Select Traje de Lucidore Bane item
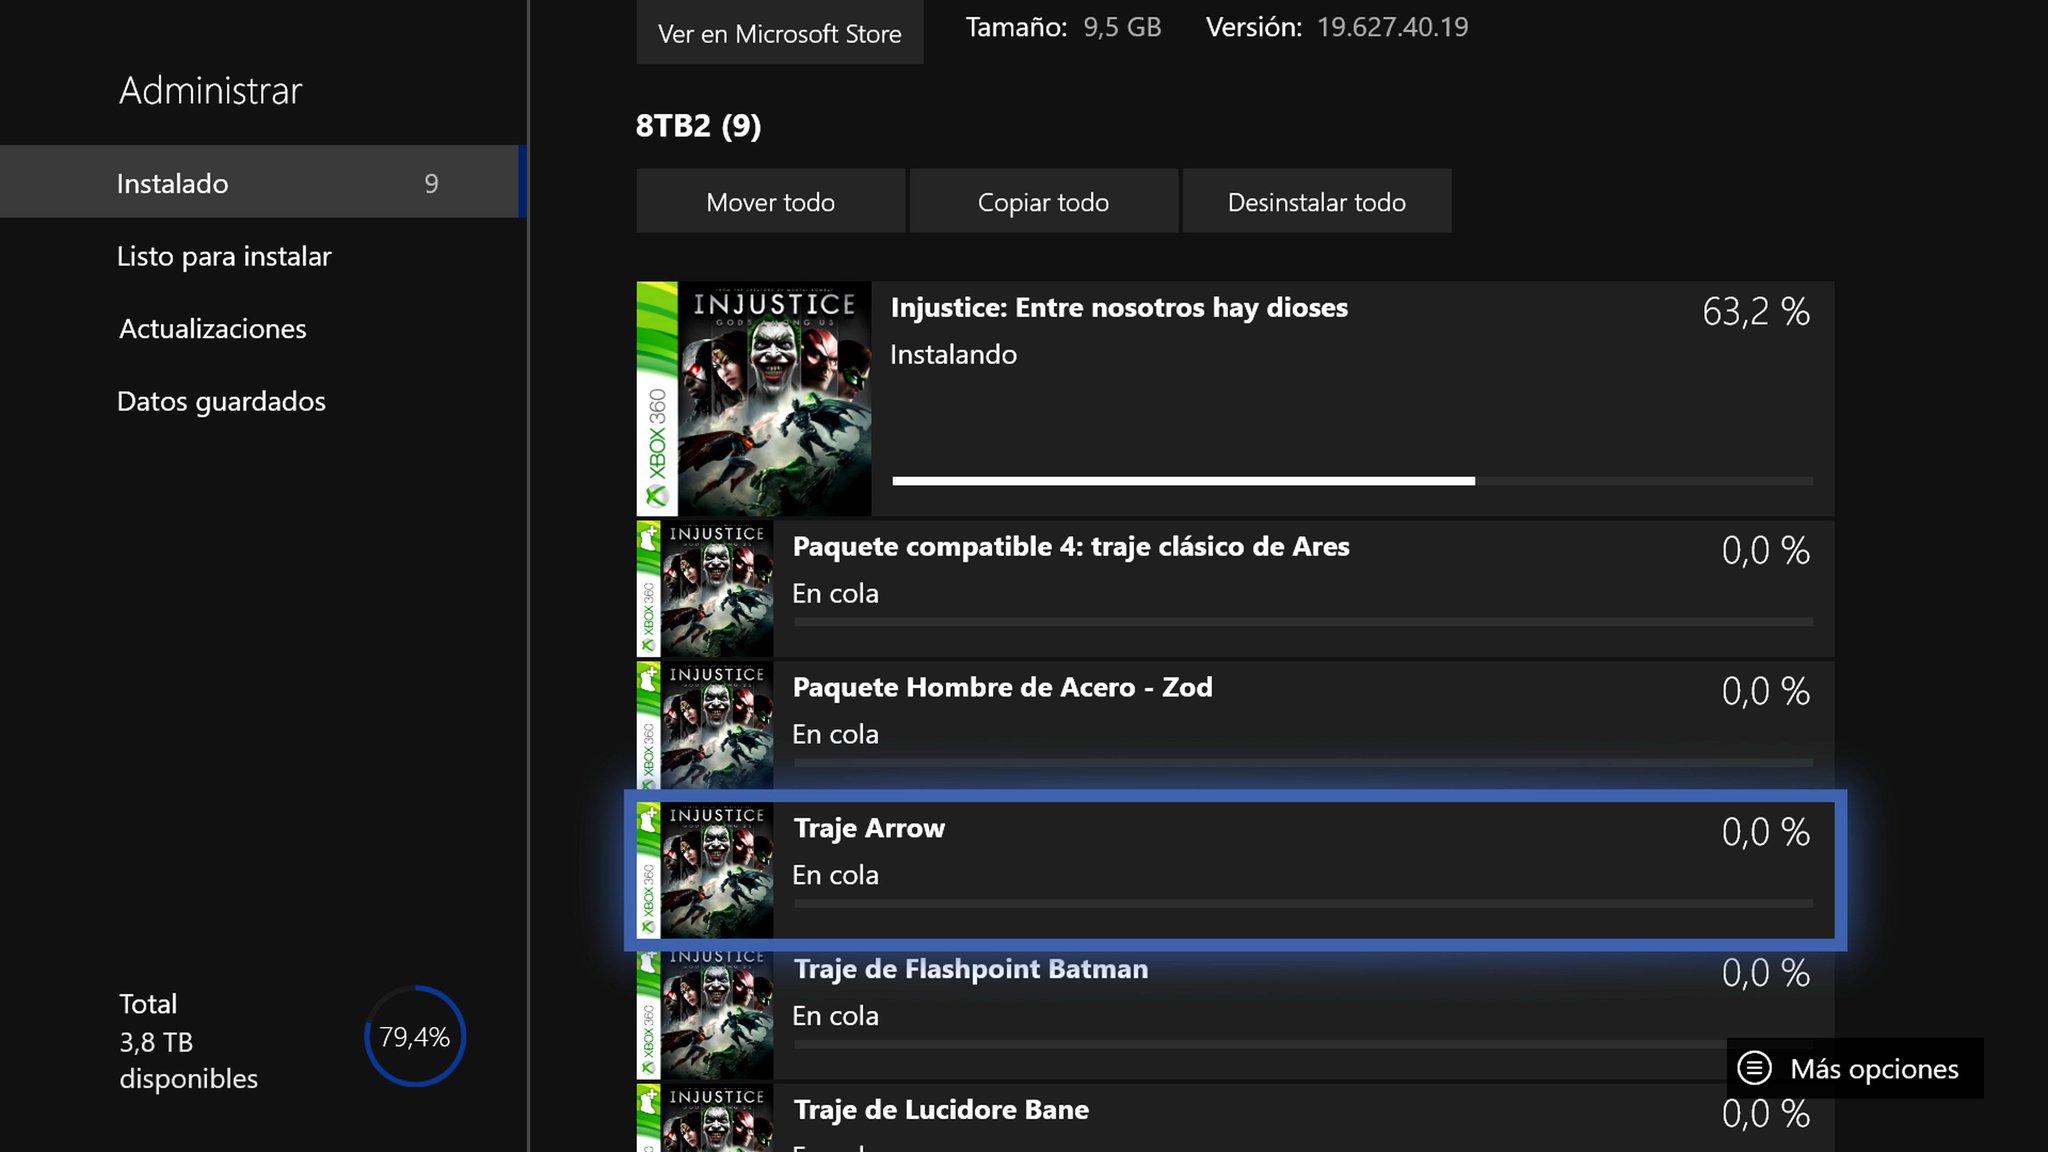2048x1152 pixels. click(x=1235, y=1118)
